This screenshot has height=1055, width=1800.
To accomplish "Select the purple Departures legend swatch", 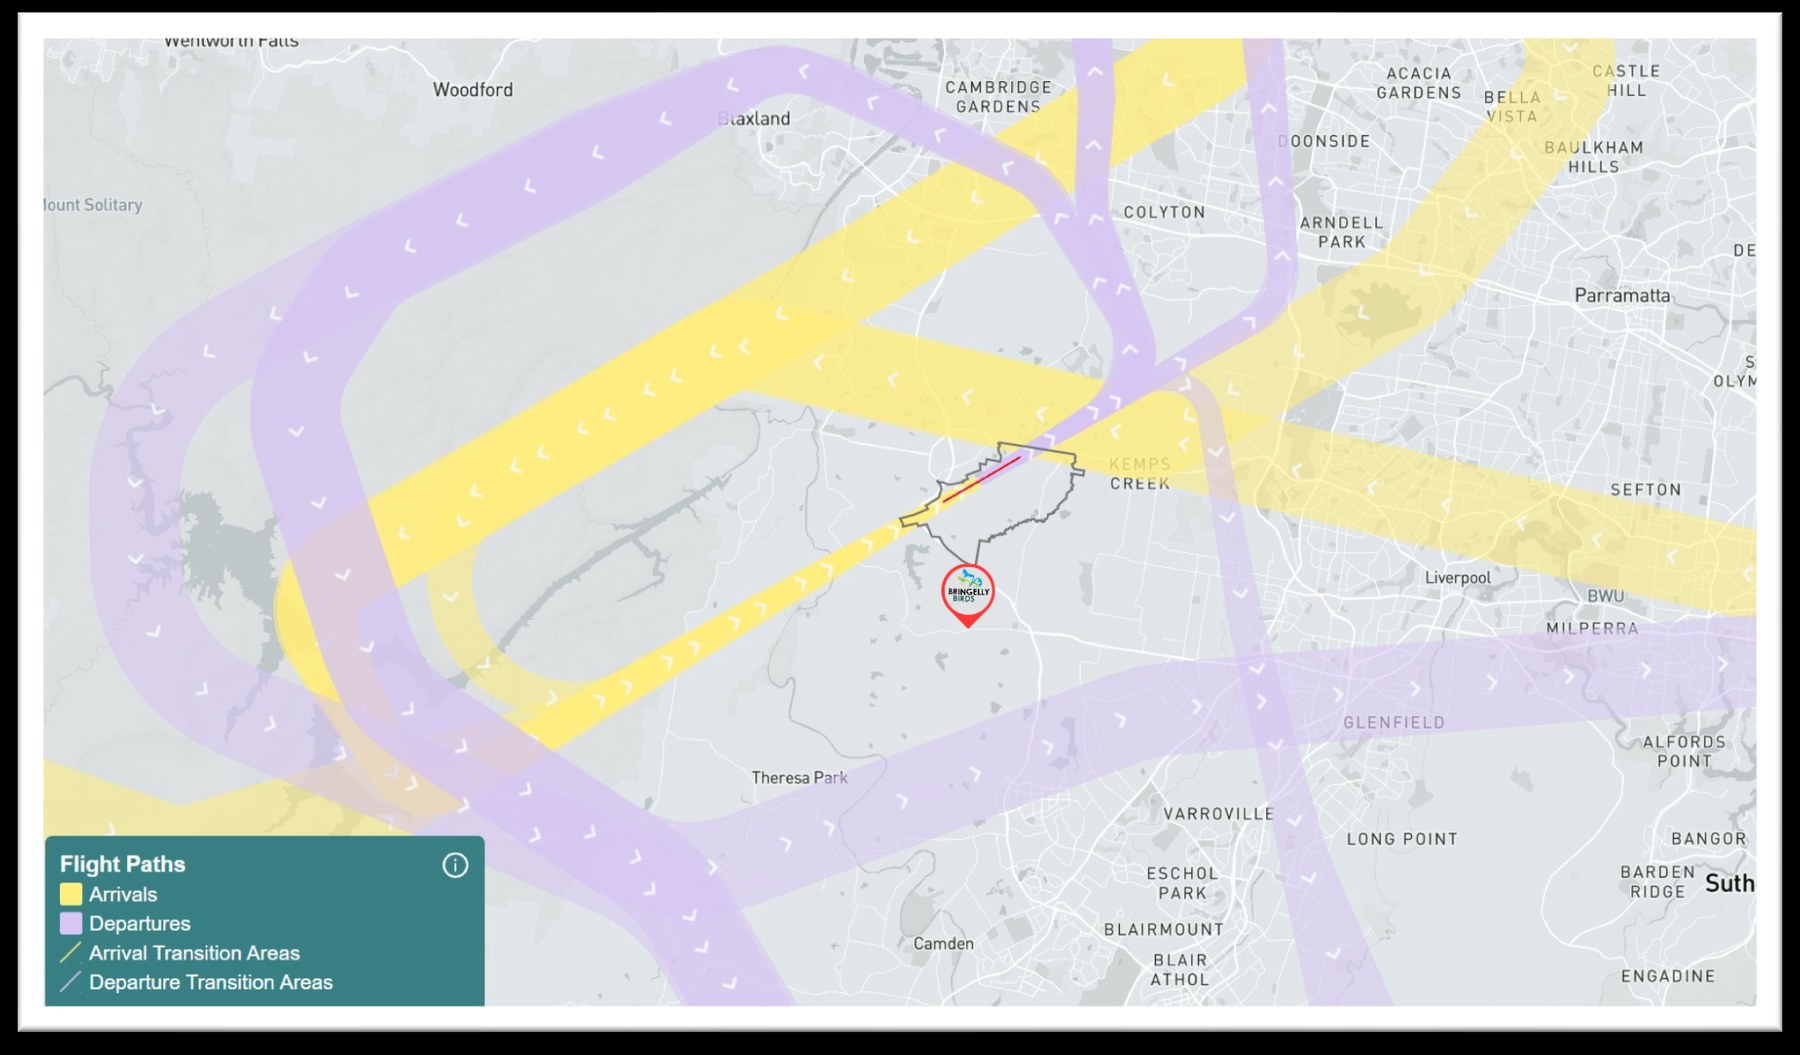I will pyautogui.click(x=71, y=923).
